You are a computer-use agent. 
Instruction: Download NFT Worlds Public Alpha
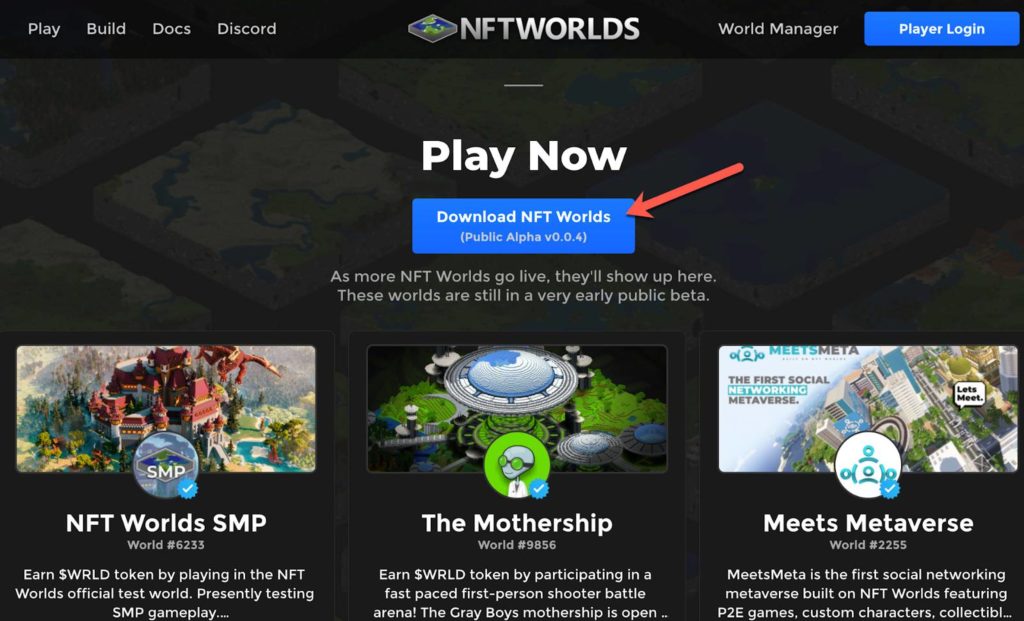[x=523, y=226]
